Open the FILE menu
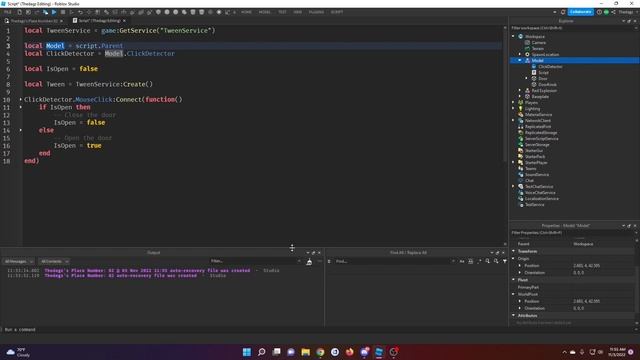This screenshot has width=640, height=360. tap(7, 12)
